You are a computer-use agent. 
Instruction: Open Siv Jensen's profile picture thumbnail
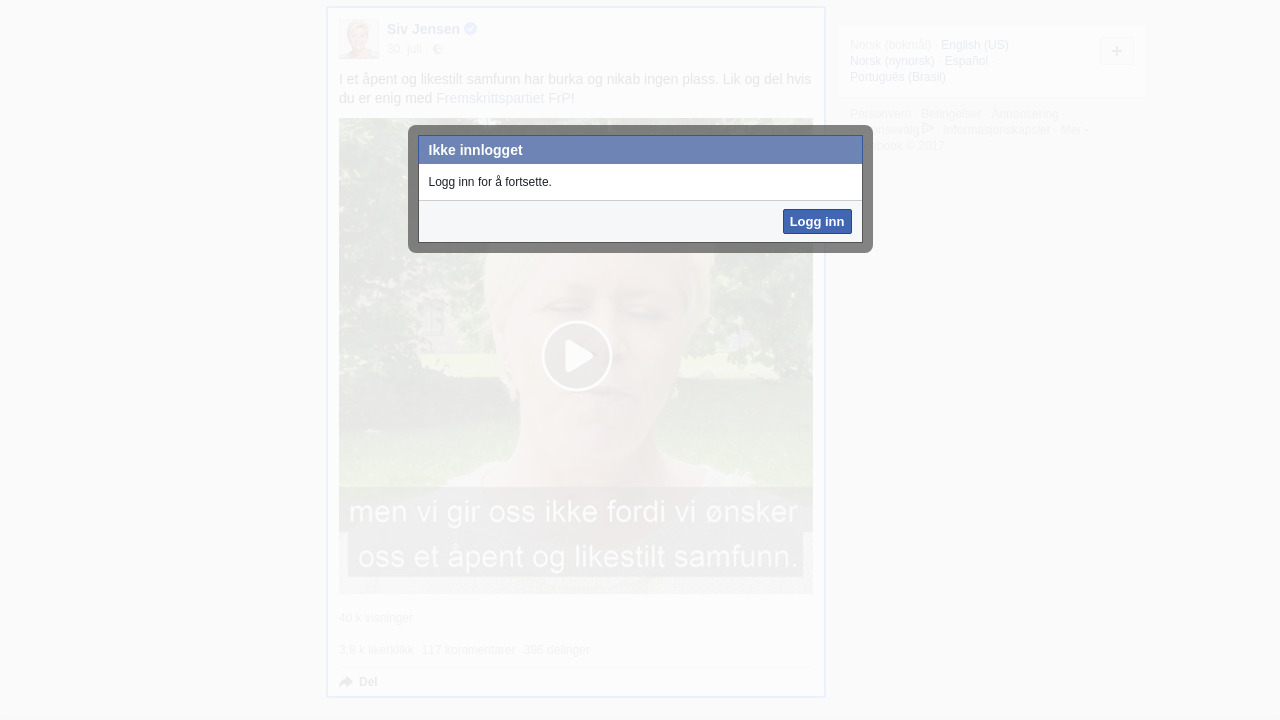(x=358, y=39)
